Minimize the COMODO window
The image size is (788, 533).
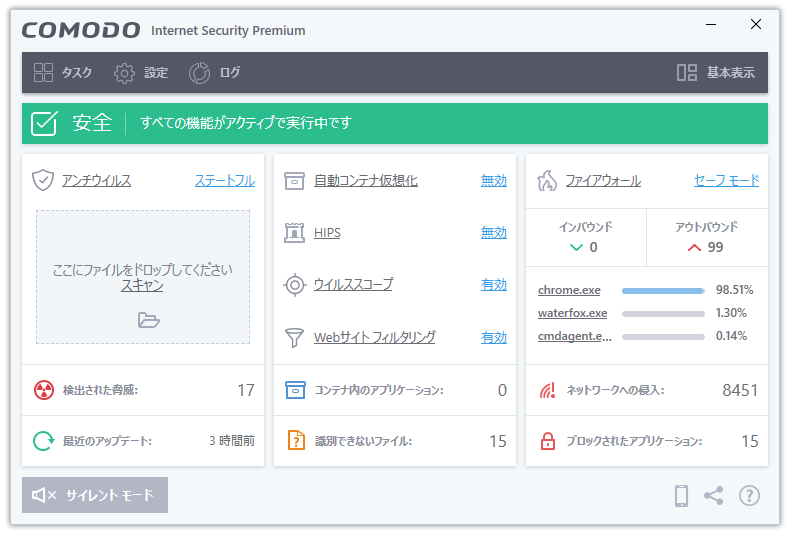point(711,24)
